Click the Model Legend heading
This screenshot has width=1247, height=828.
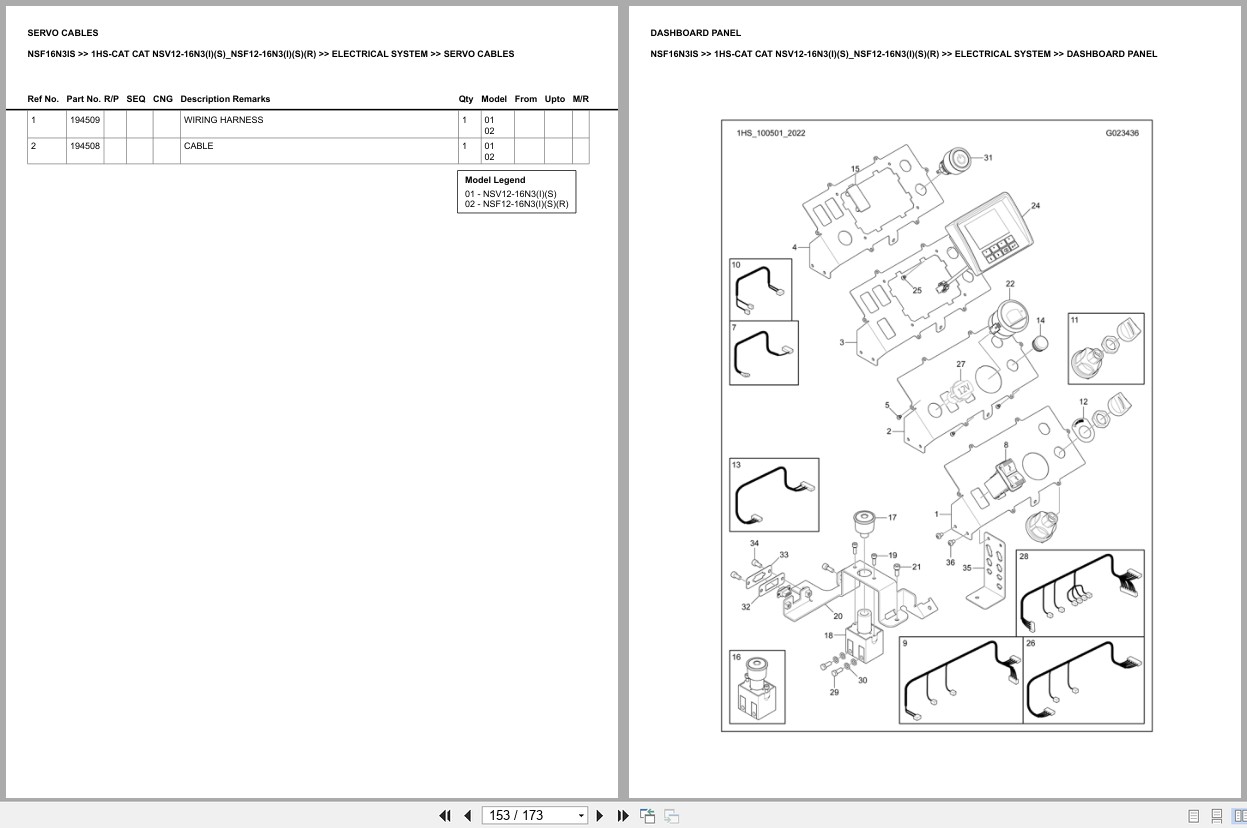click(x=495, y=180)
